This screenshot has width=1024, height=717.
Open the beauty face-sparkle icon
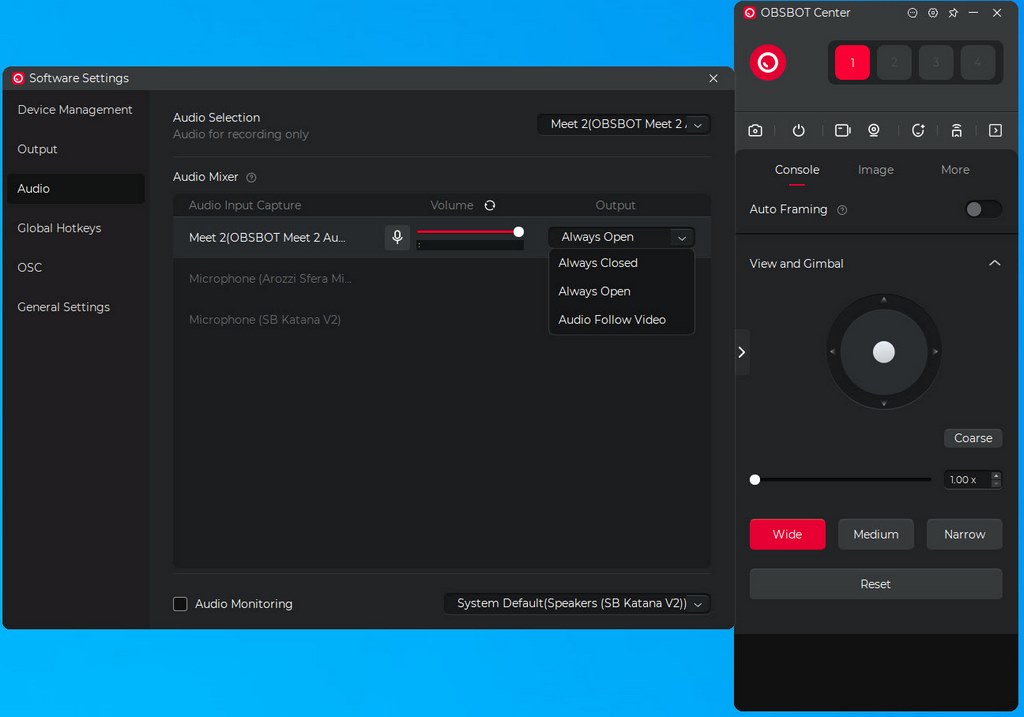coord(918,131)
